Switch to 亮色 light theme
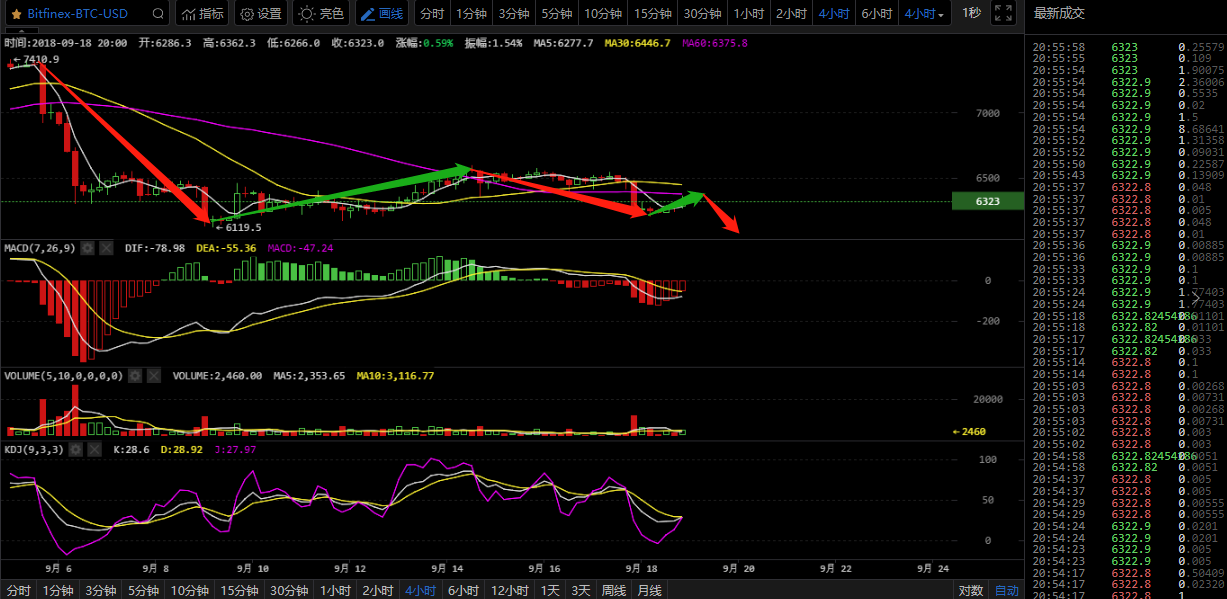 (x=320, y=14)
